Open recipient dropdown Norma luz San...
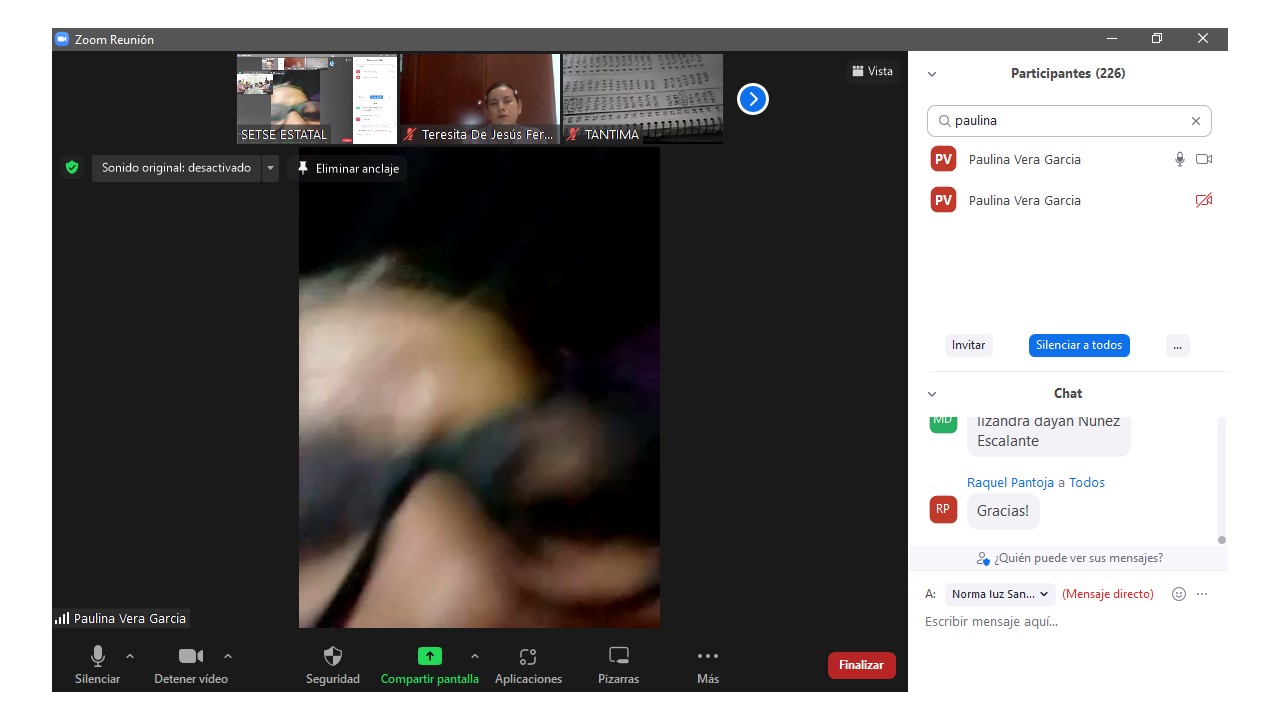The width and height of the screenshot is (1280, 720). click(1000, 594)
